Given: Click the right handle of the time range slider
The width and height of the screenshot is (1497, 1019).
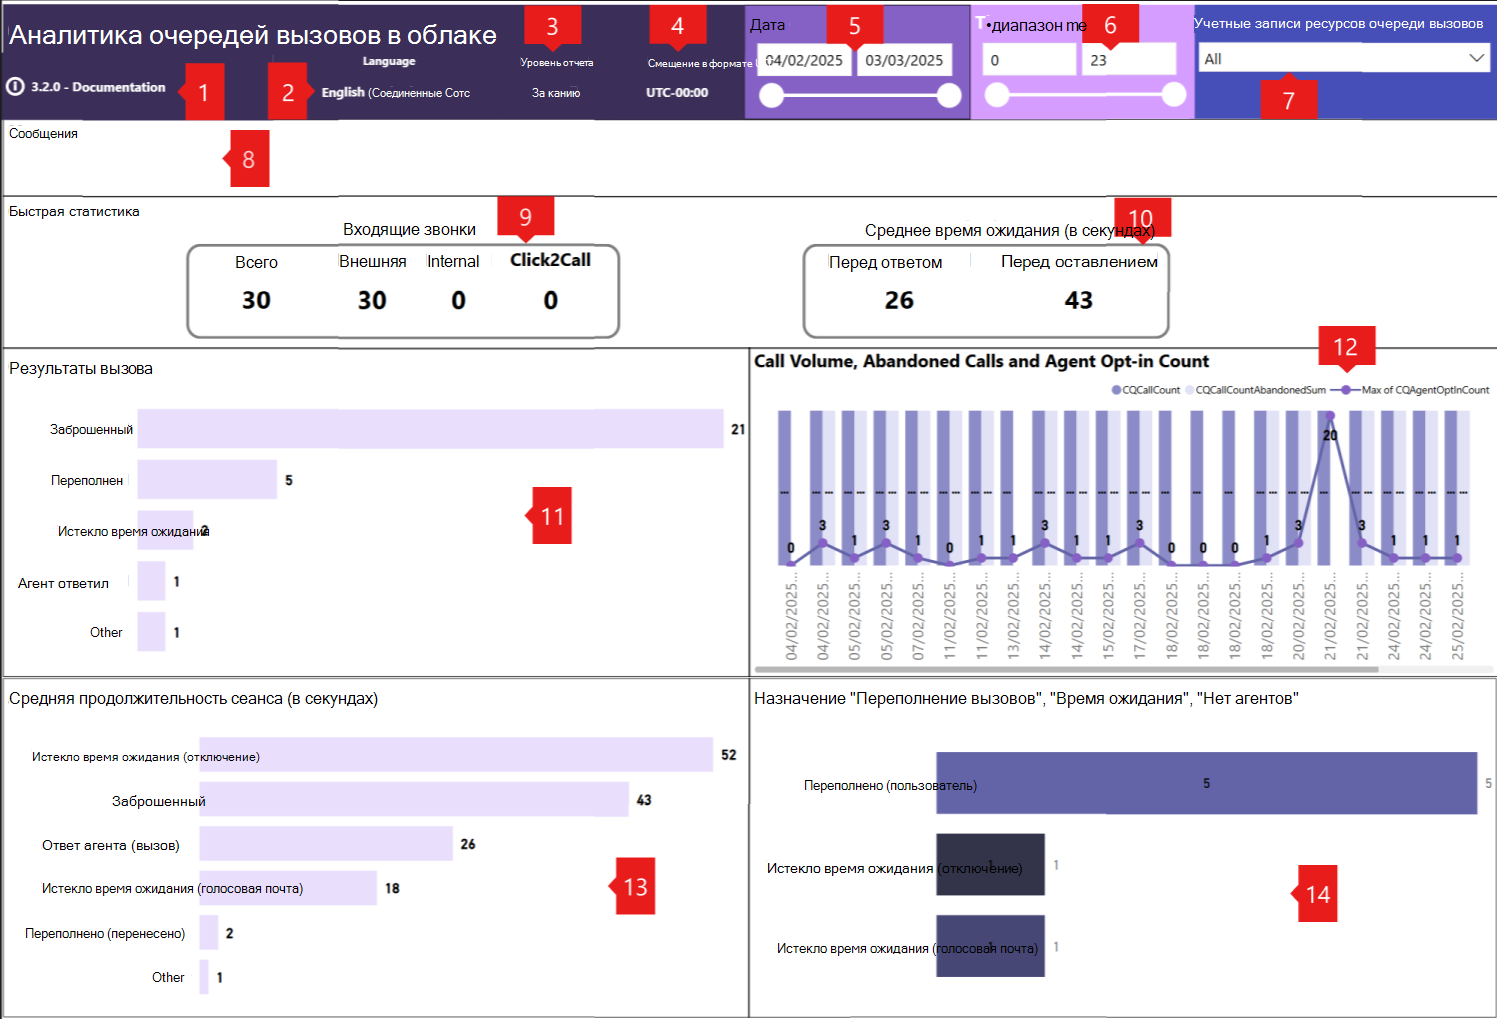Looking at the screenshot, I should click(x=1174, y=94).
